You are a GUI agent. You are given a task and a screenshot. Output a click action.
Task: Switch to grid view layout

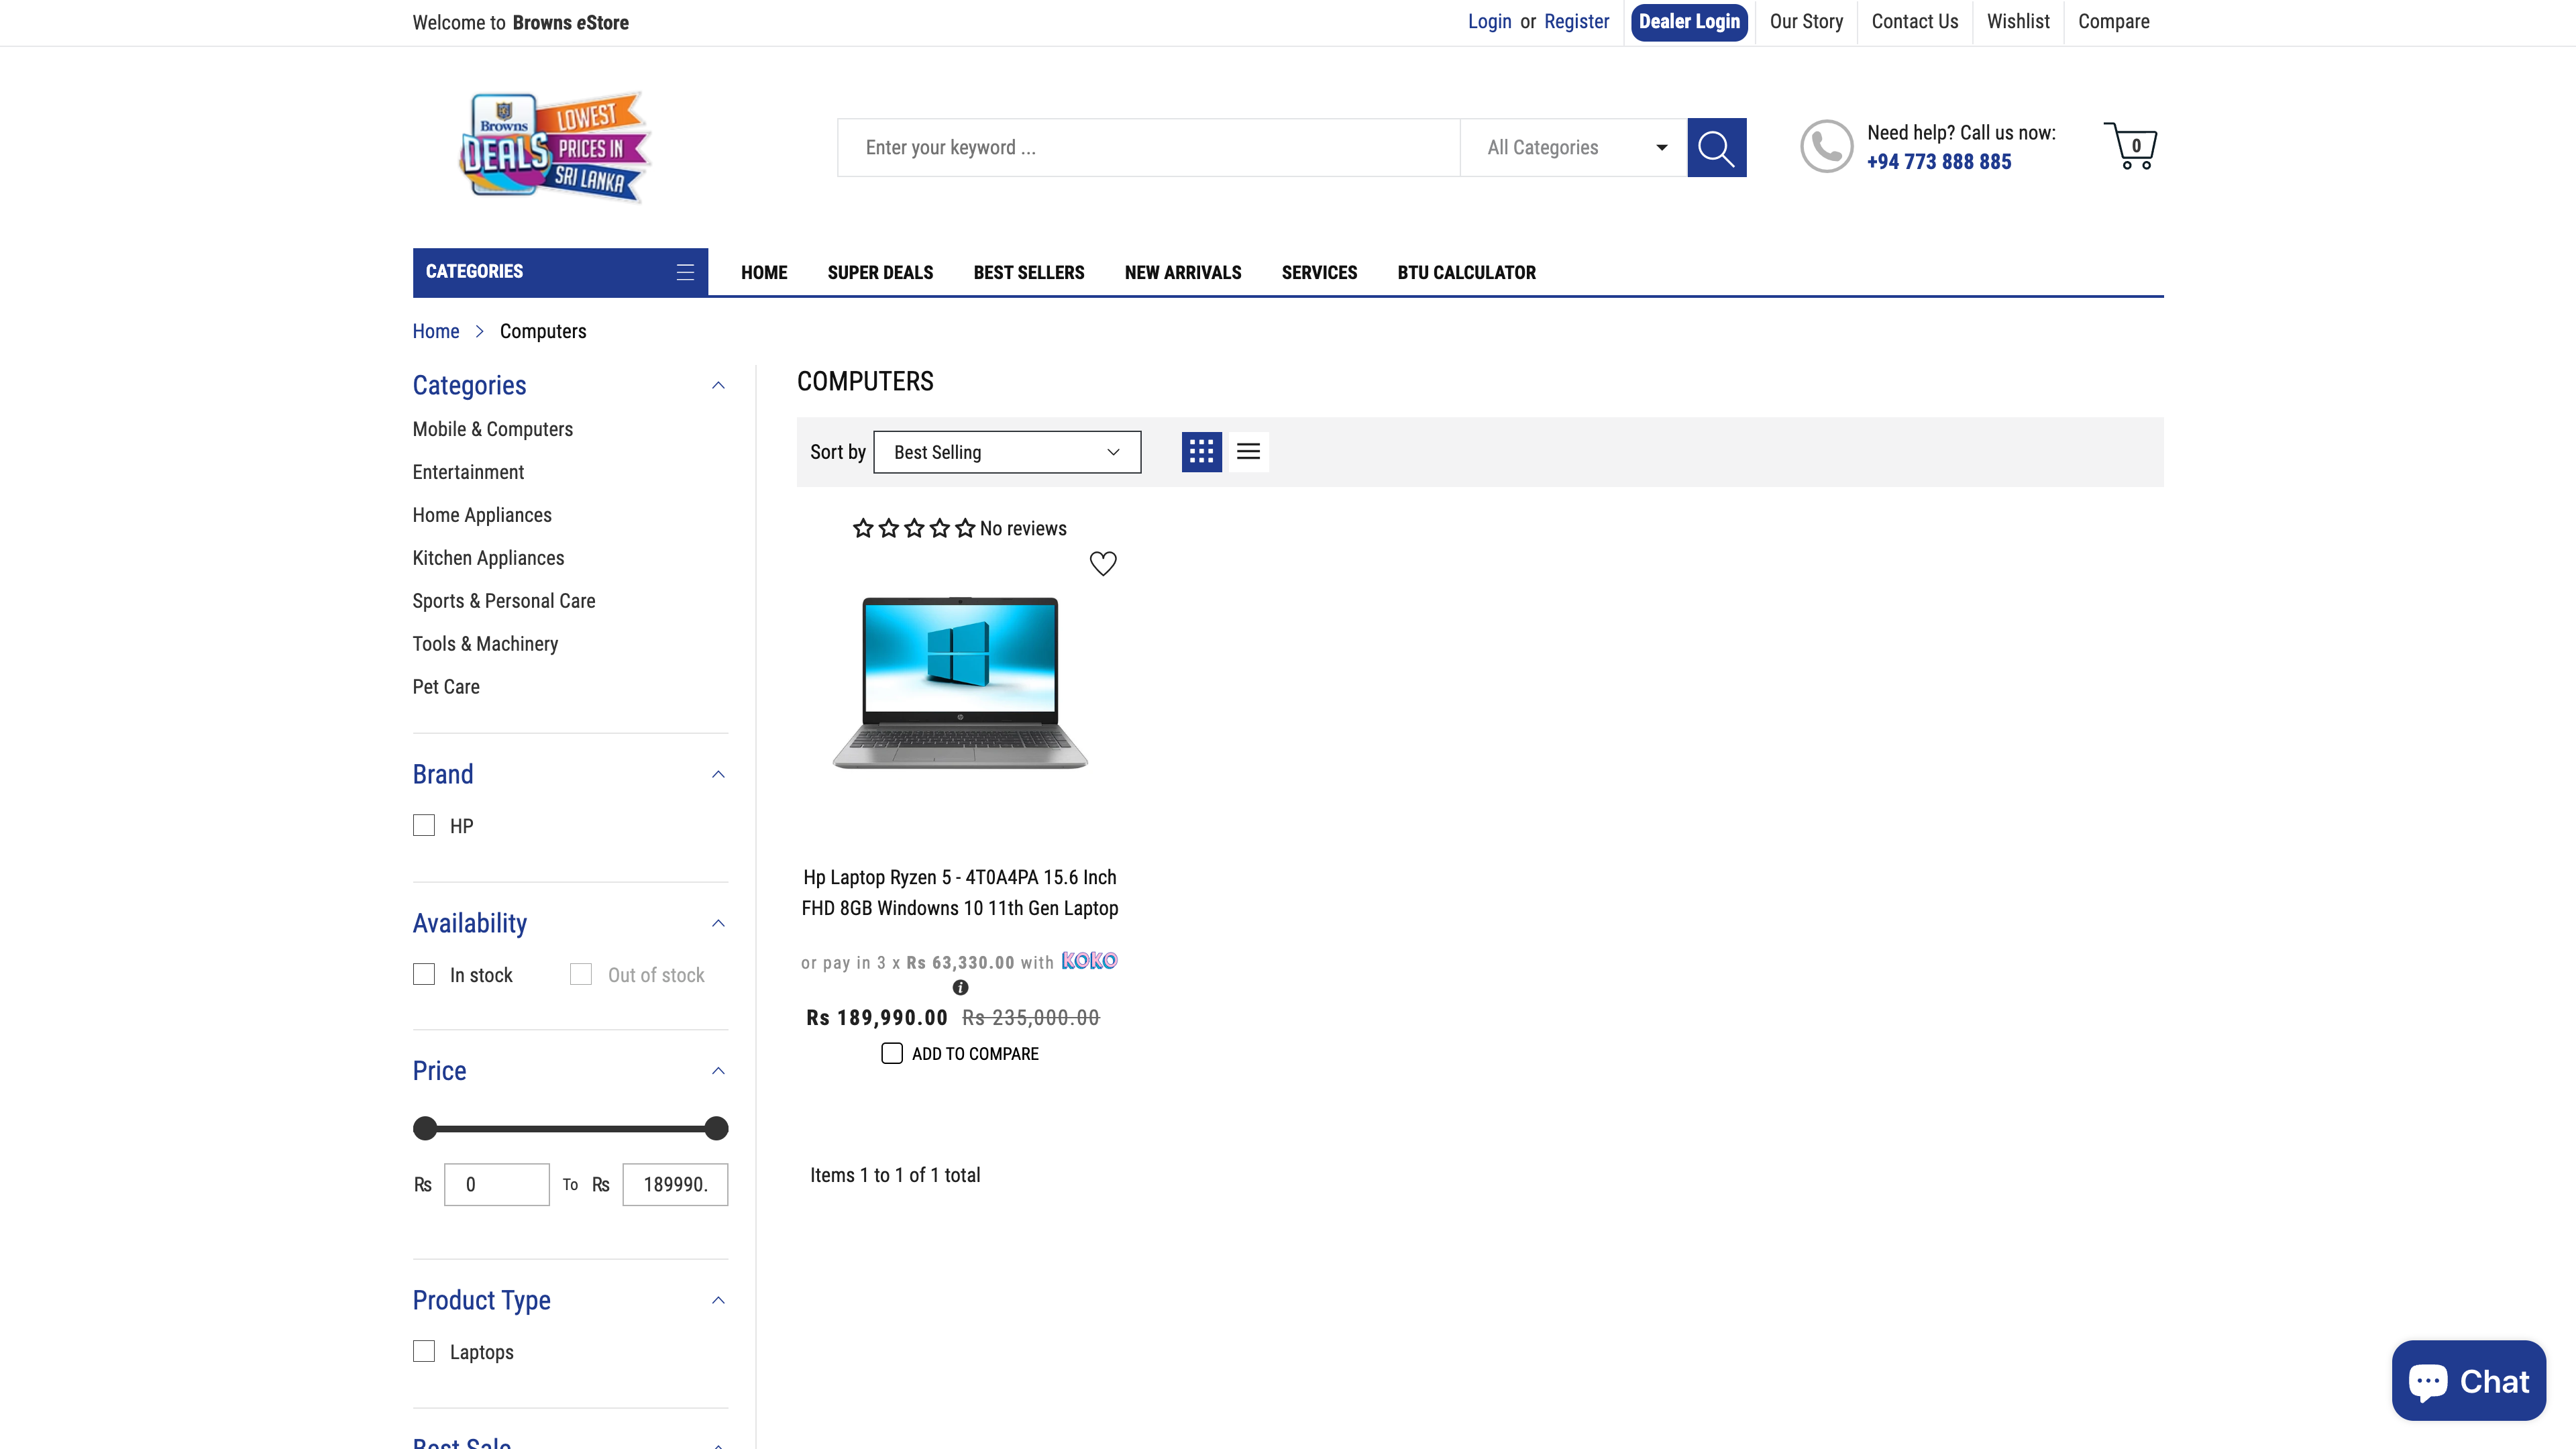pos(1200,451)
